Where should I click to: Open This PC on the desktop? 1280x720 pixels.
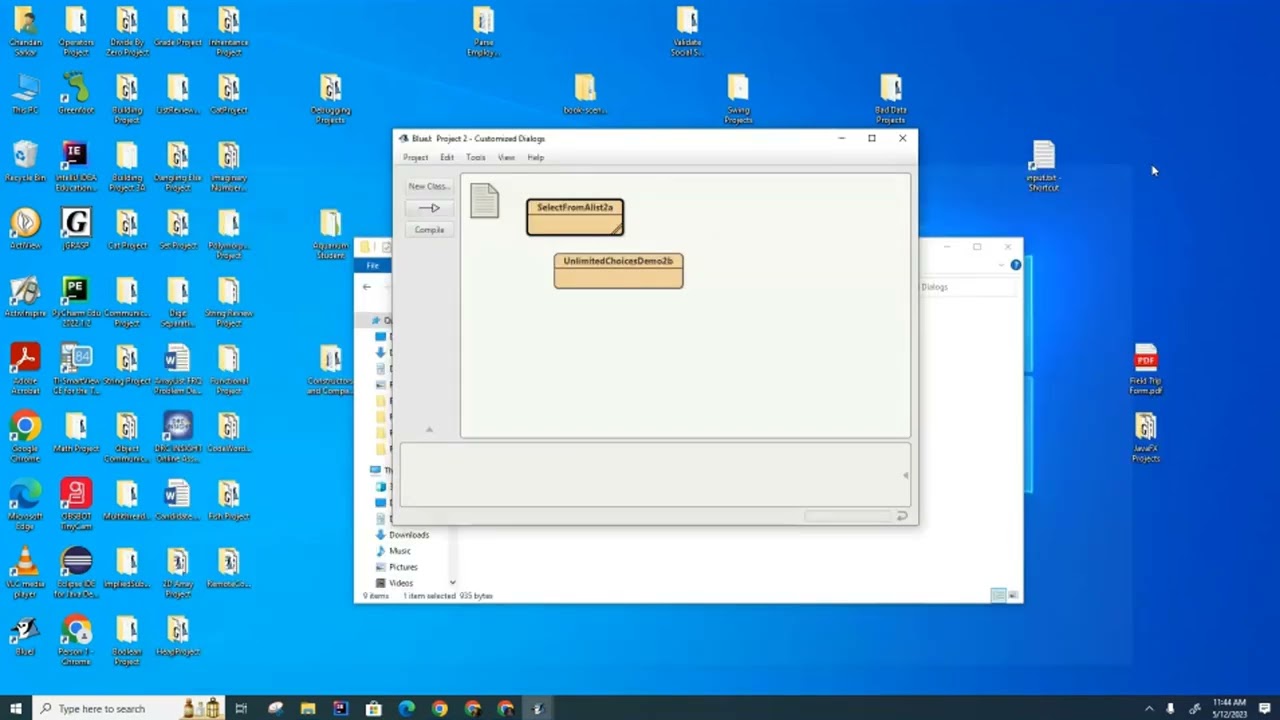(x=25, y=93)
